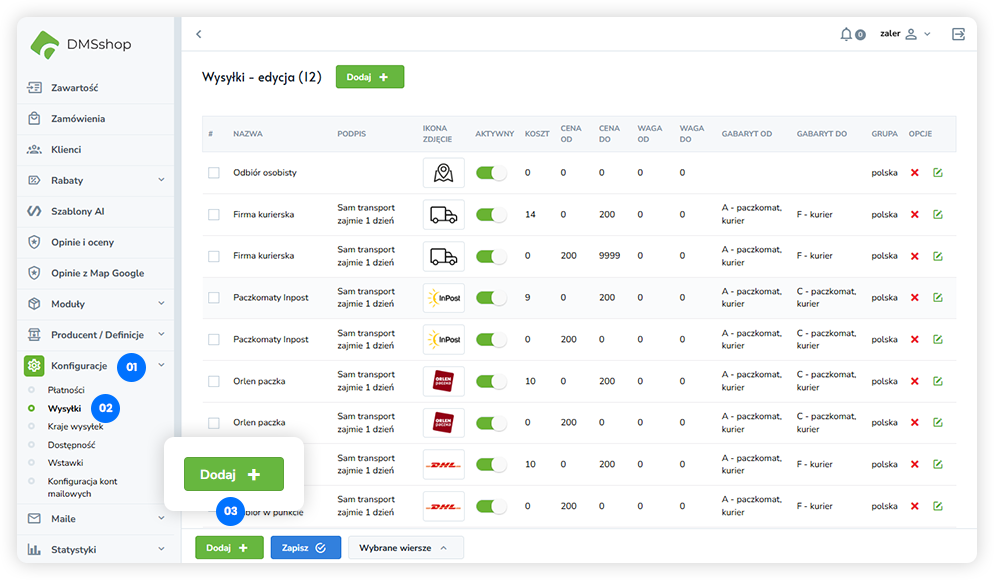Screen dimensions: 994x580
Task: Open the Wybrane wiersze dropdown
Action: 405,548
